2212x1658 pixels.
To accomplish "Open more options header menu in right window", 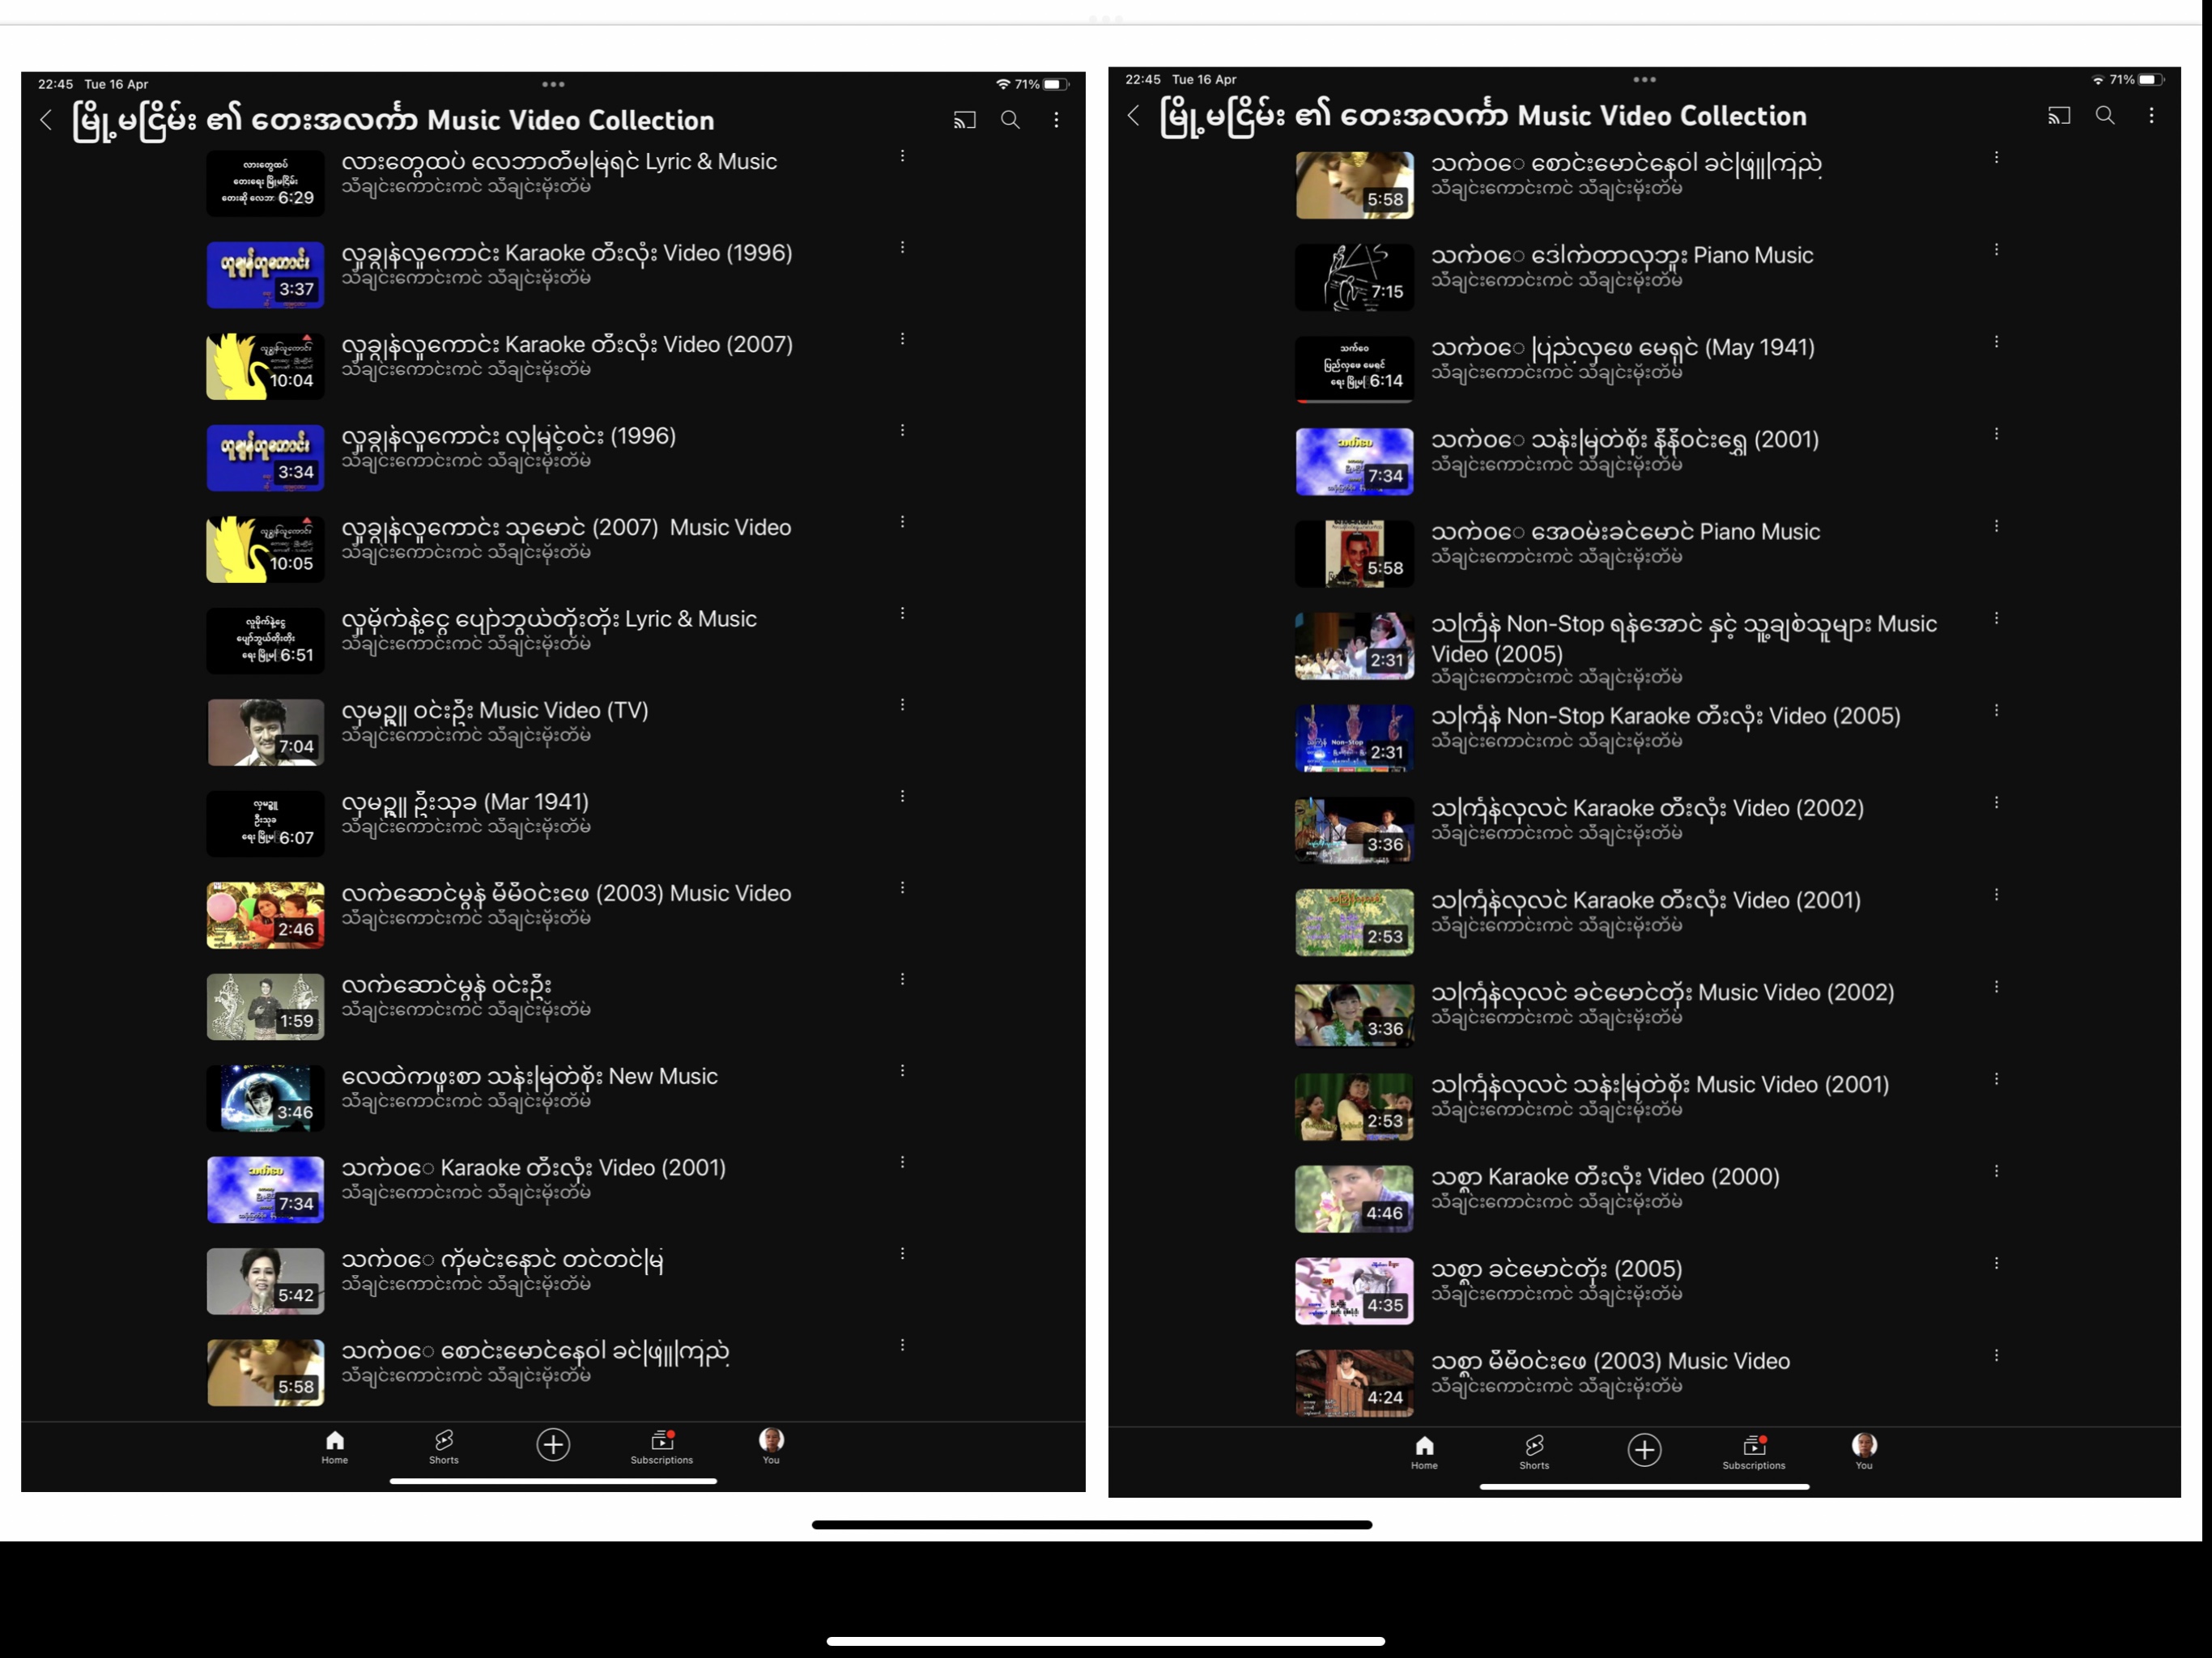I will click(x=2151, y=116).
